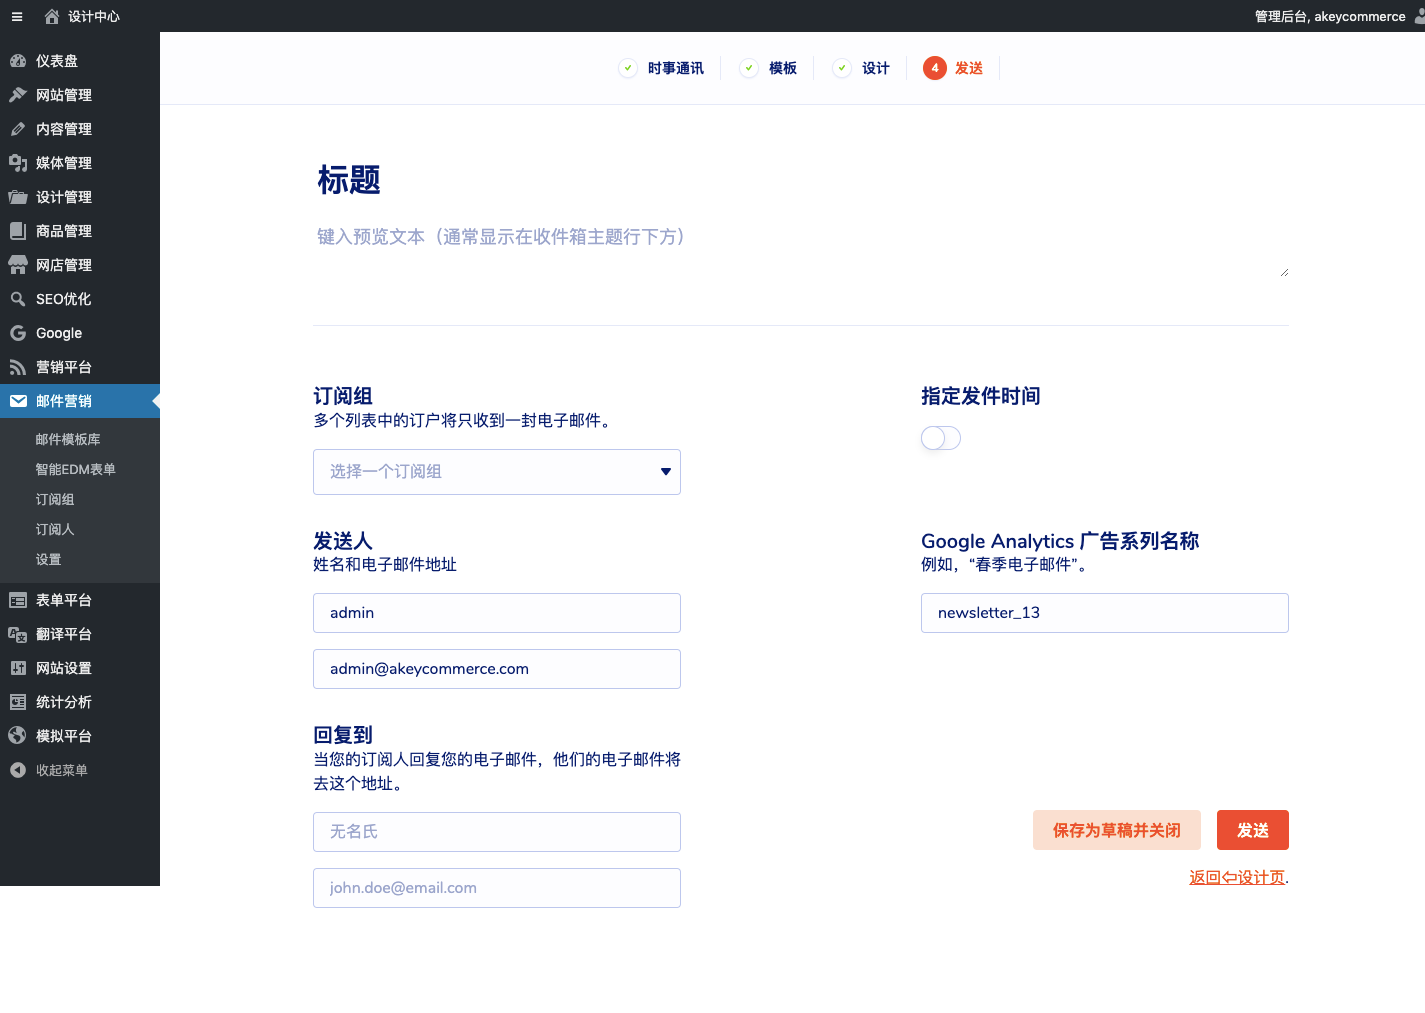The image size is (1425, 1013).
Task: Click the 网店管理 store icon
Action: pos(18,265)
